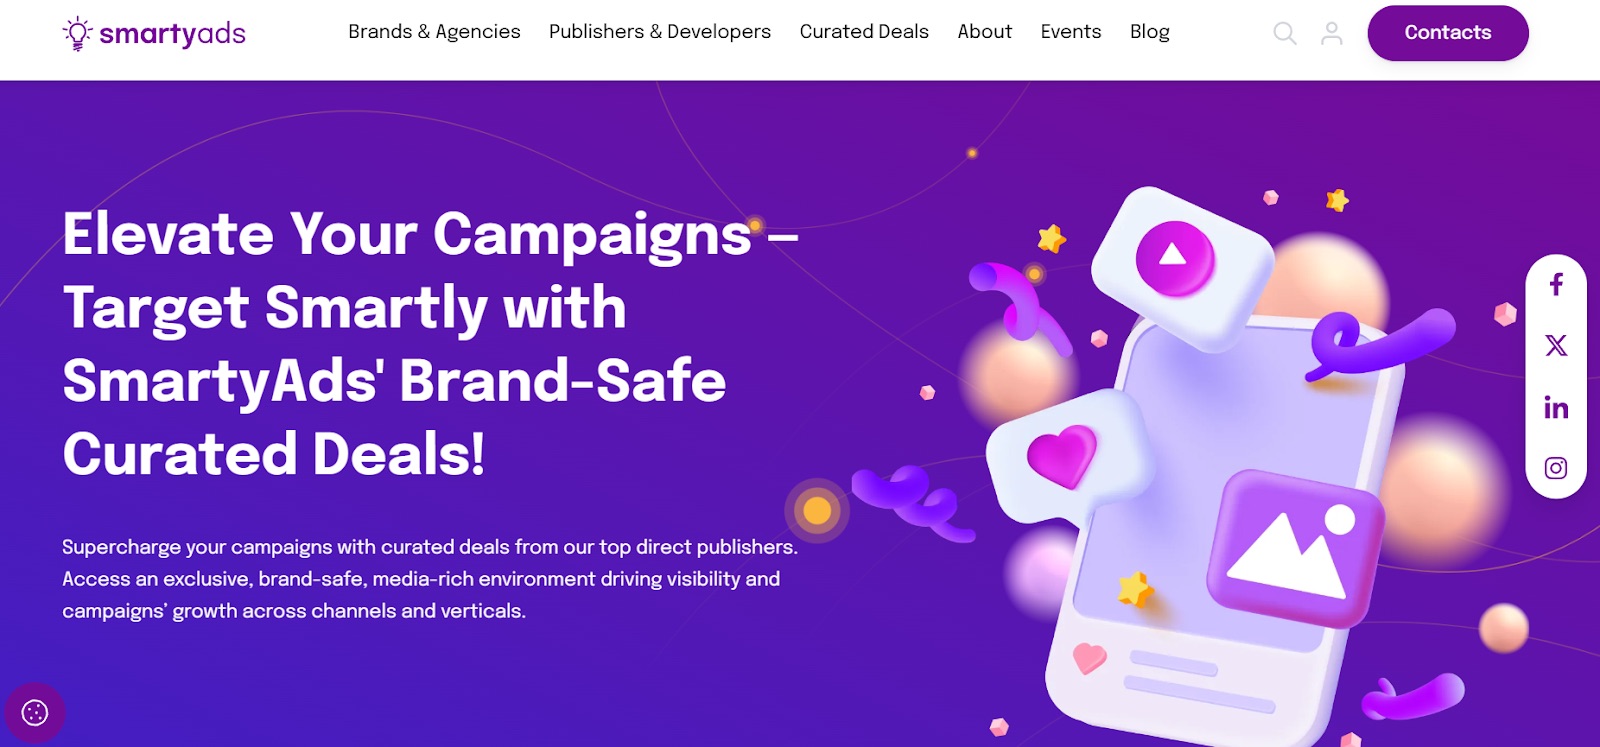Viewport: 1600px width, 747px height.
Task: Click the Contacts button
Action: [1448, 33]
